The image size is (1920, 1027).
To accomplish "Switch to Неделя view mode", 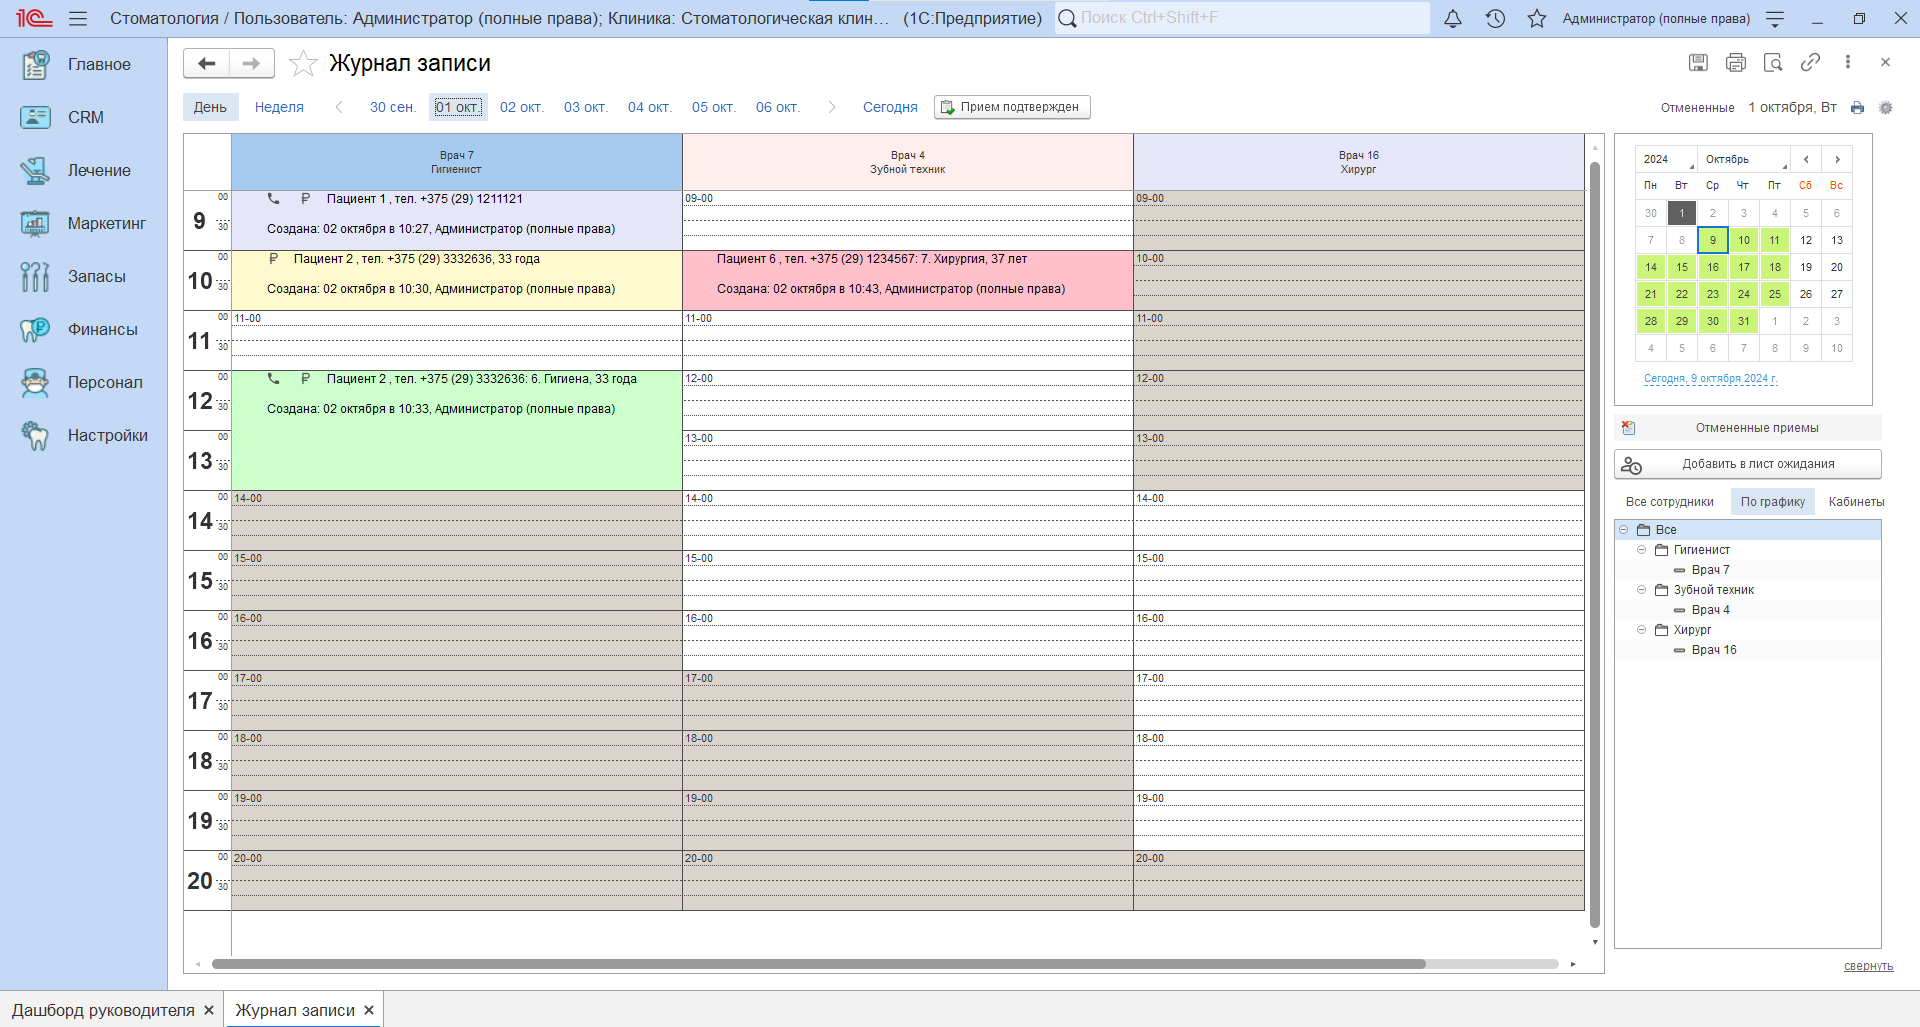I will pyautogui.click(x=279, y=107).
